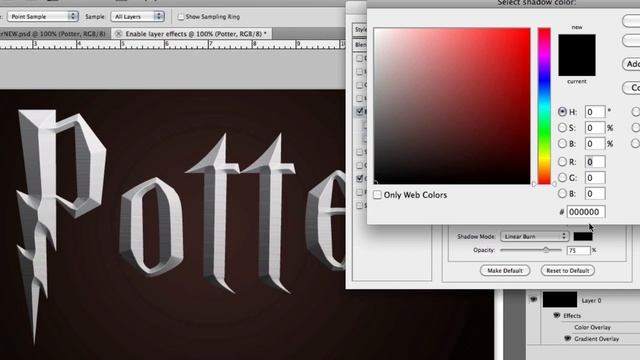
Task: Click the brightness percent input field
Action: [595, 144]
